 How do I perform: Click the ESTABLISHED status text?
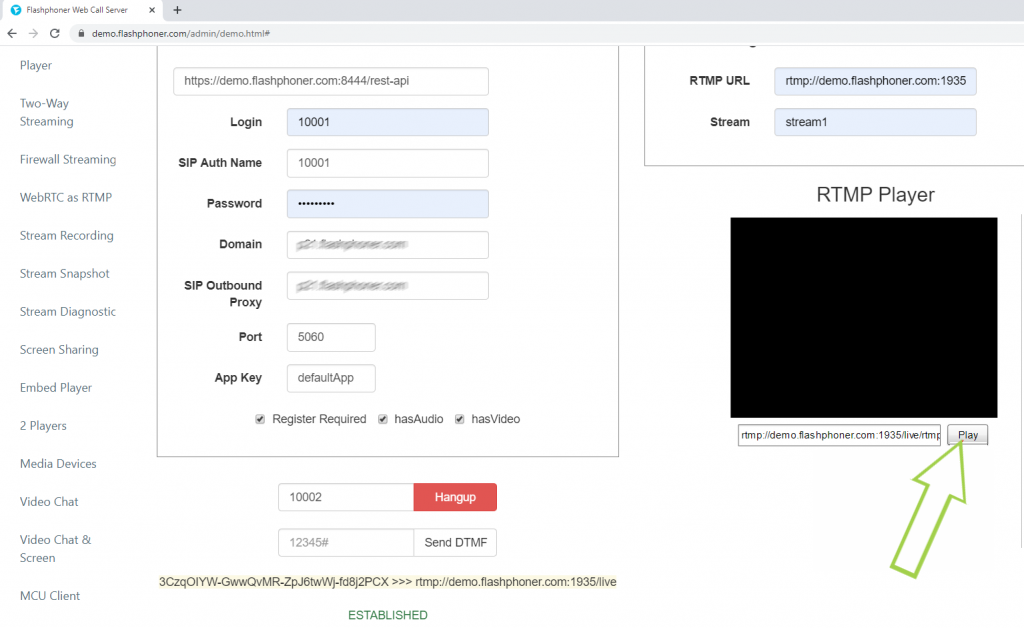pyautogui.click(x=388, y=615)
